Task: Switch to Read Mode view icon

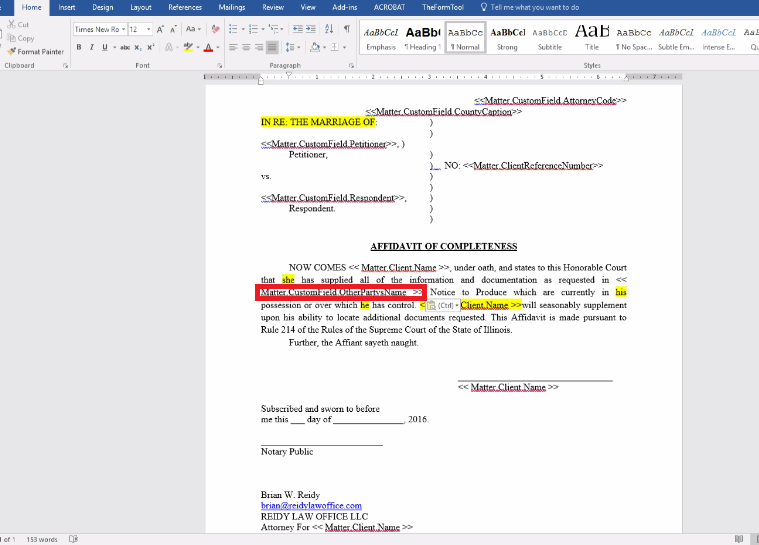Action: click(x=739, y=539)
